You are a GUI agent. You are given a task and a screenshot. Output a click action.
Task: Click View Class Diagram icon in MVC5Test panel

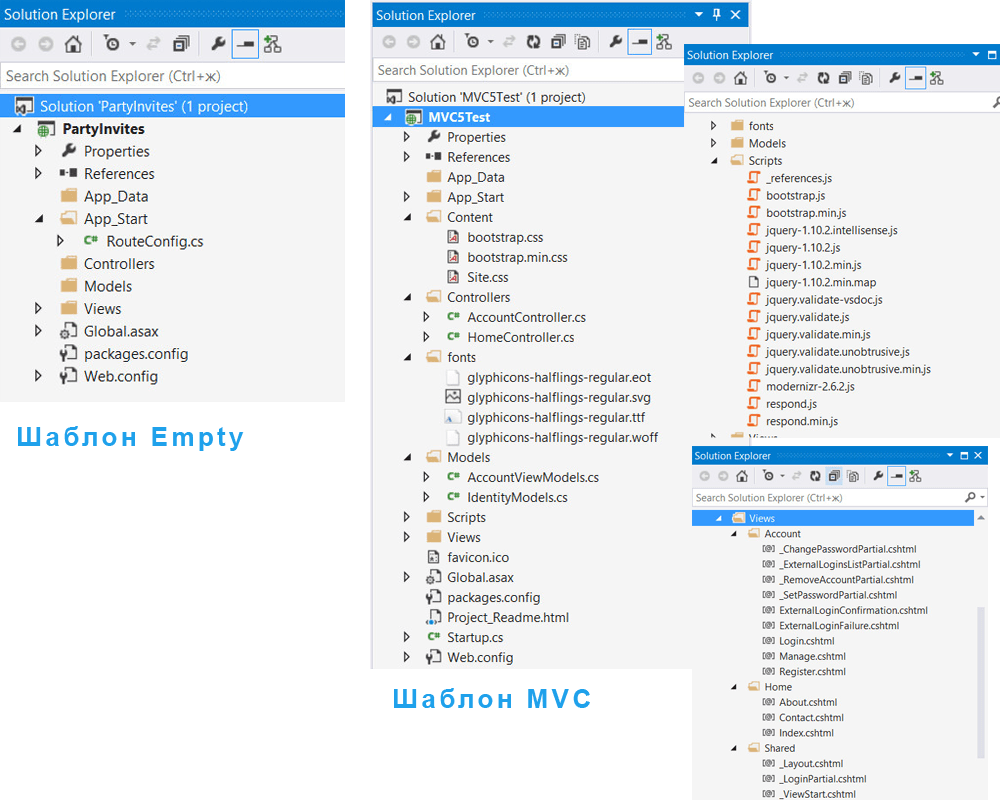[x=664, y=42]
